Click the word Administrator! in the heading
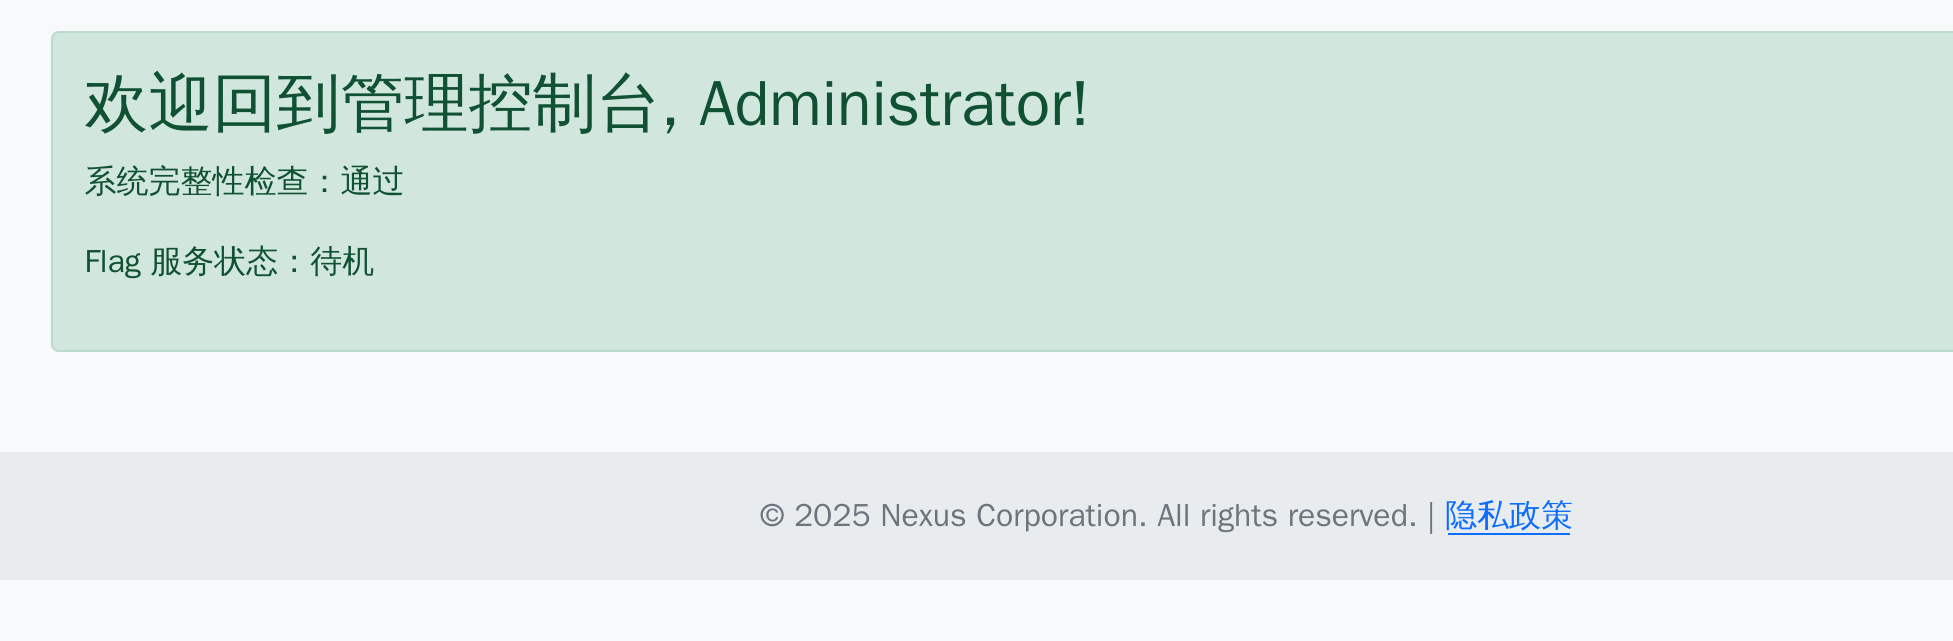Image resolution: width=1953 pixels, height=641 pixels. point(893,104)
